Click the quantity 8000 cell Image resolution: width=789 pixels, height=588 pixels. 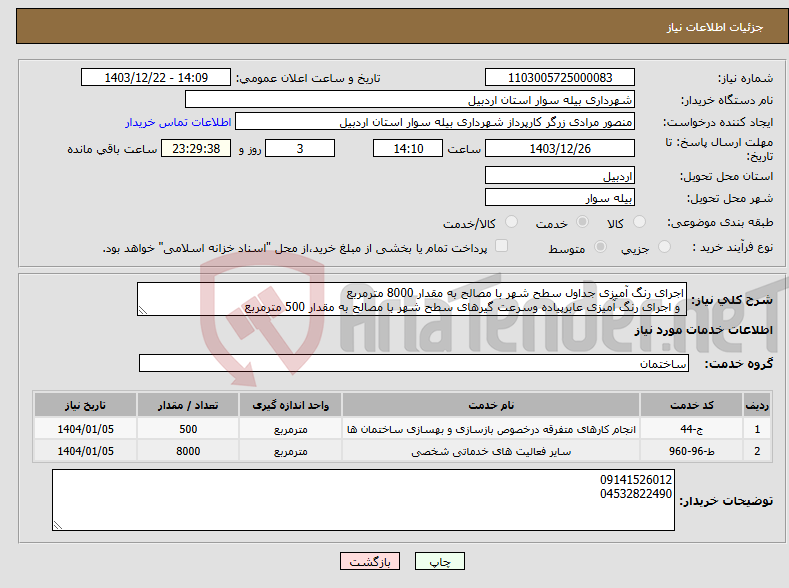pyautogui.click(x=188, y=451)
